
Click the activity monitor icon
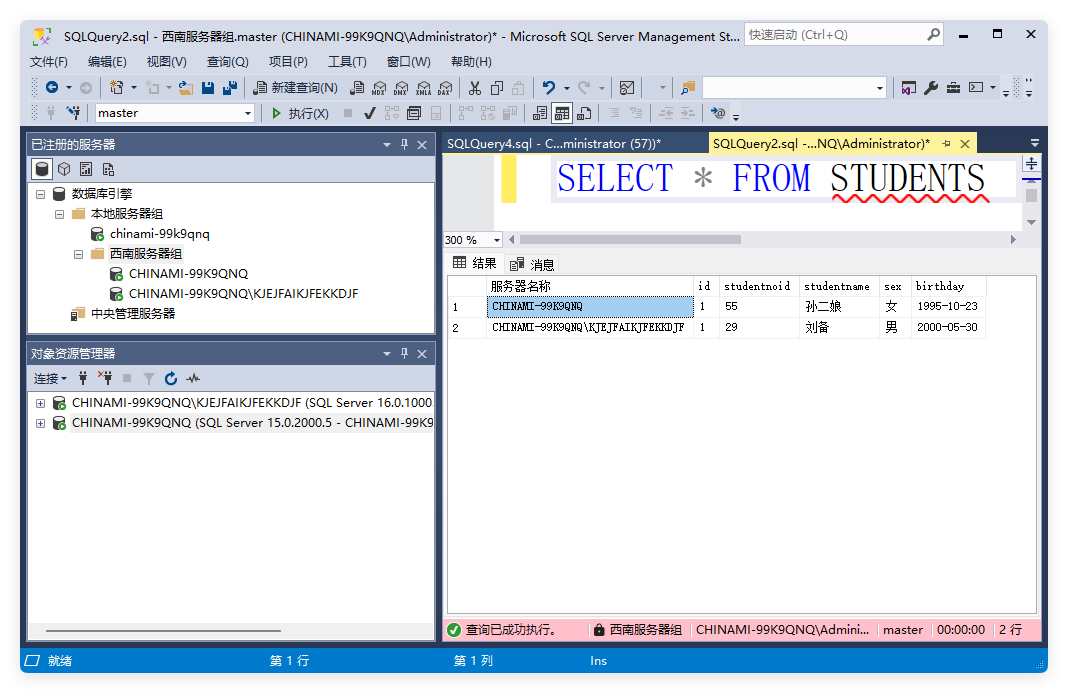(x=627, y=88)
